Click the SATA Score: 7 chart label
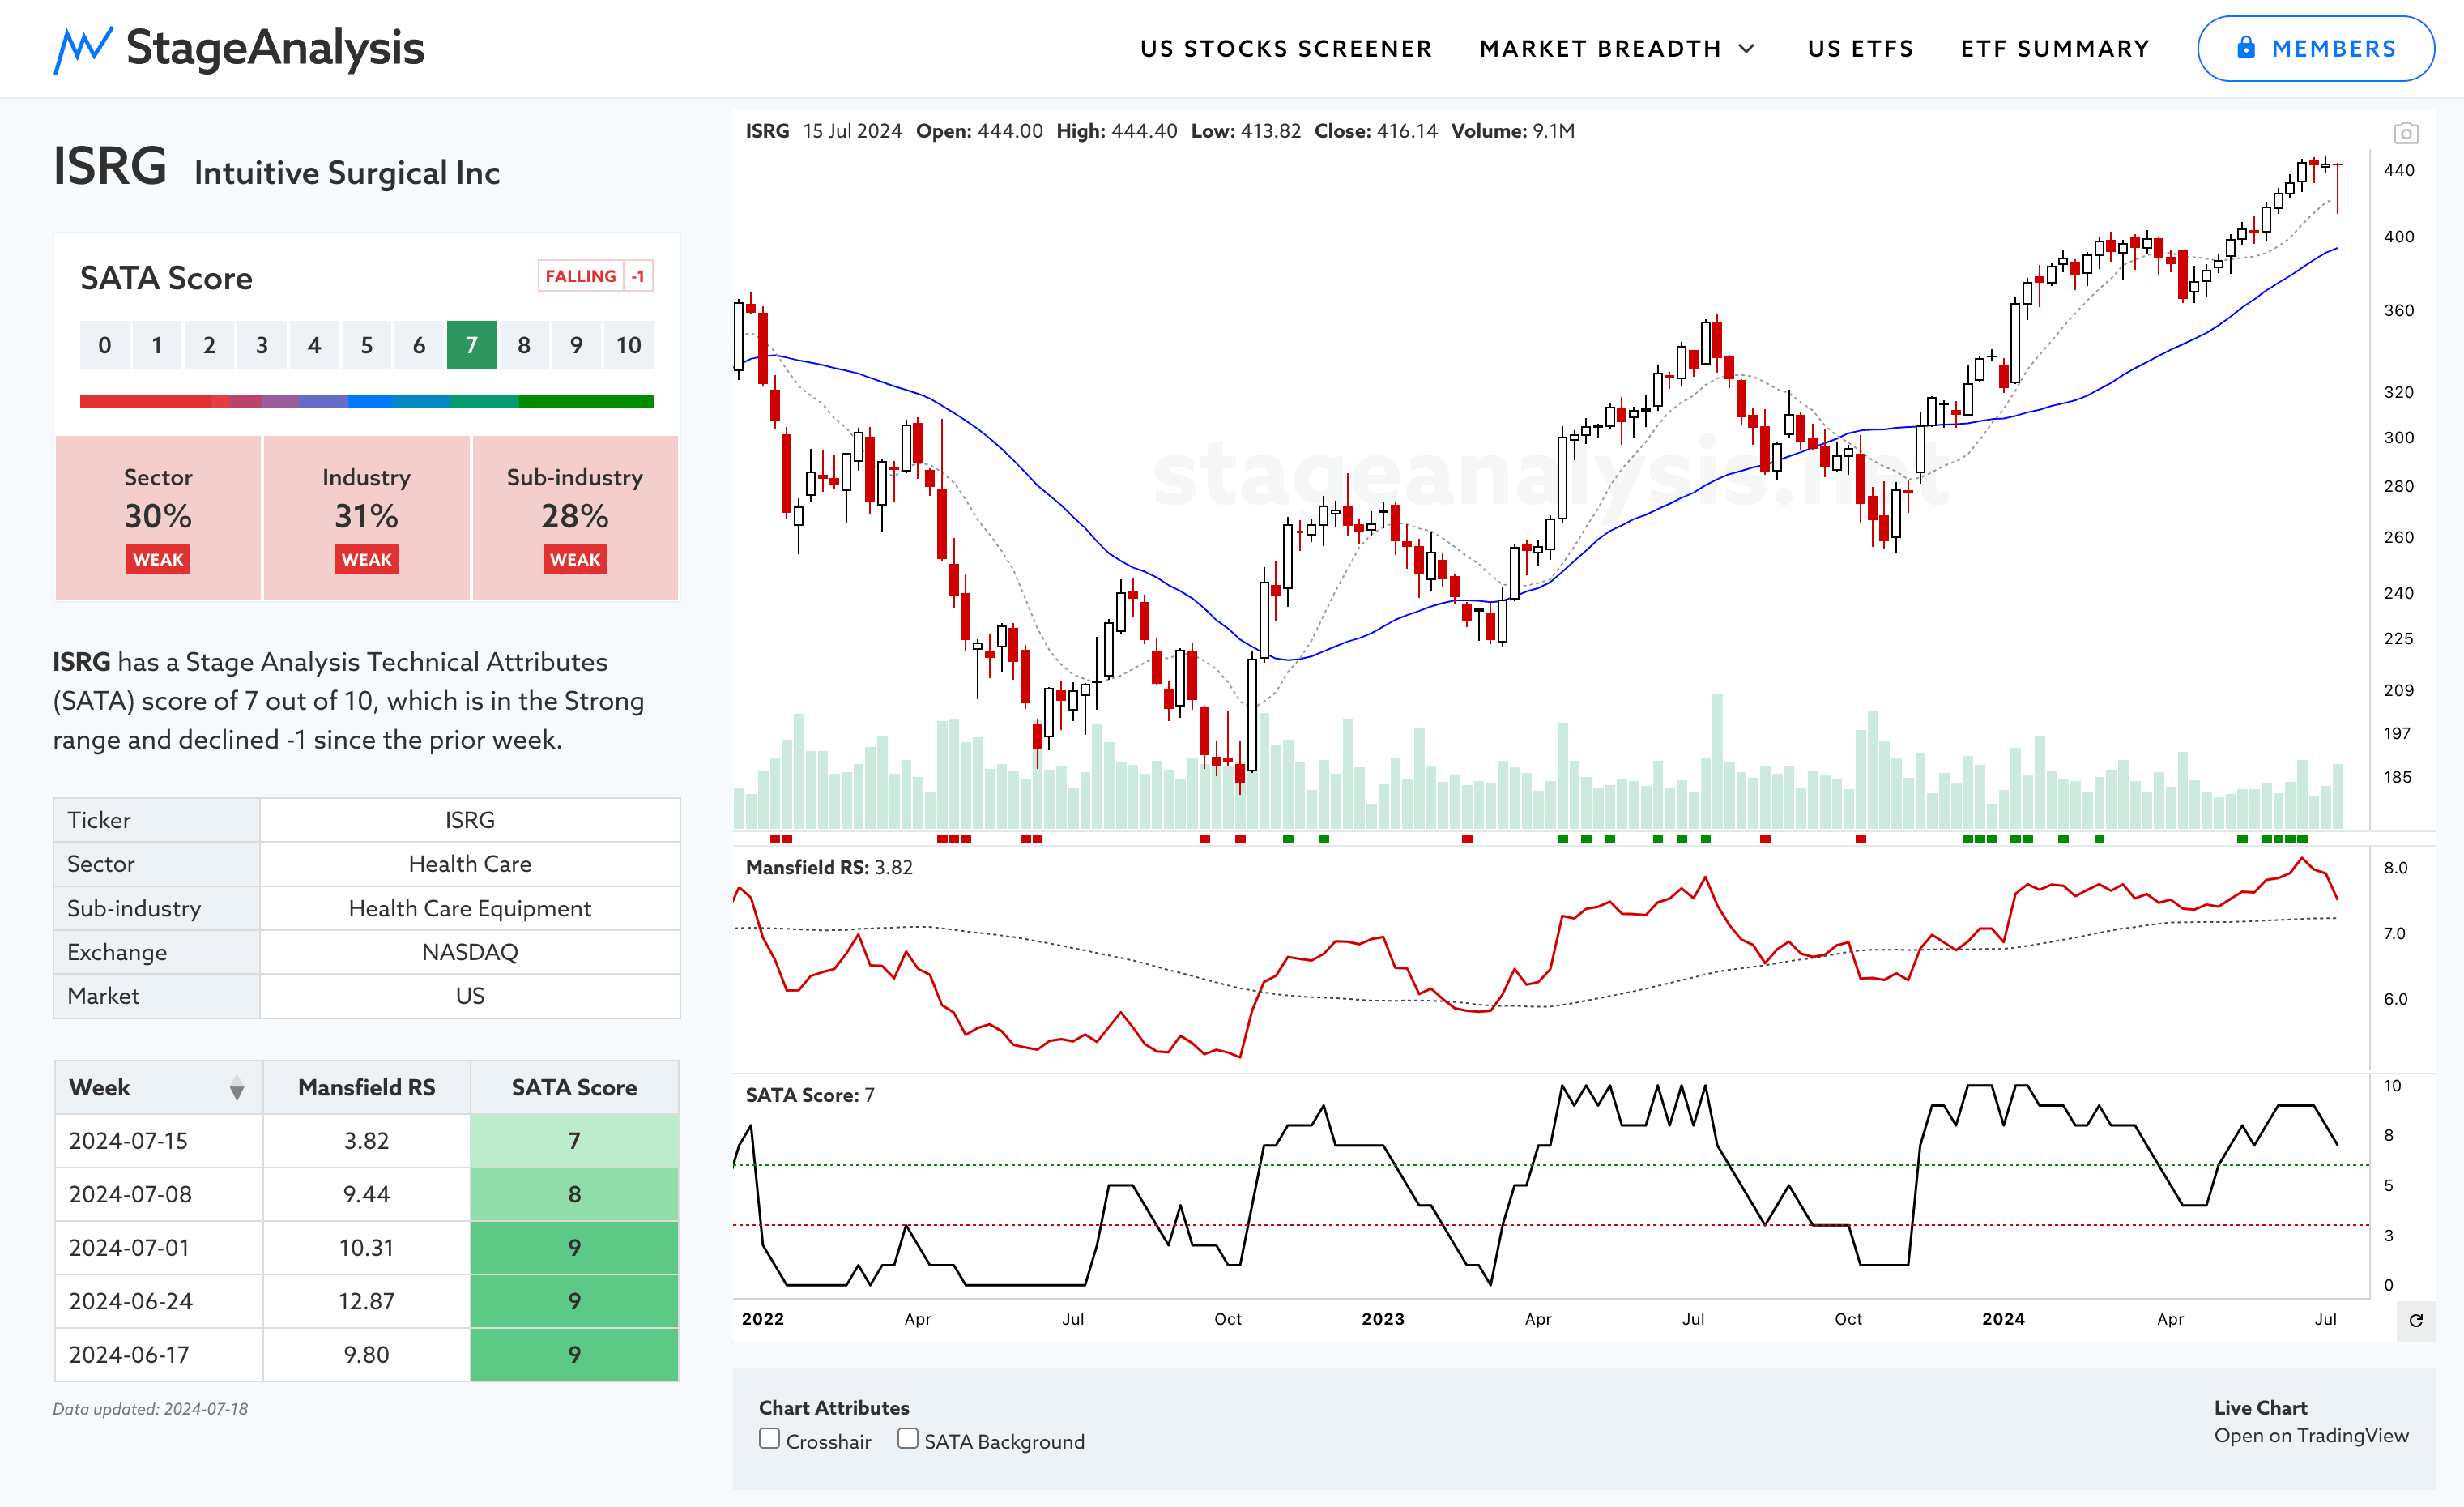Viewport: 2464px width, 1507px height. tap(810, 1095)
